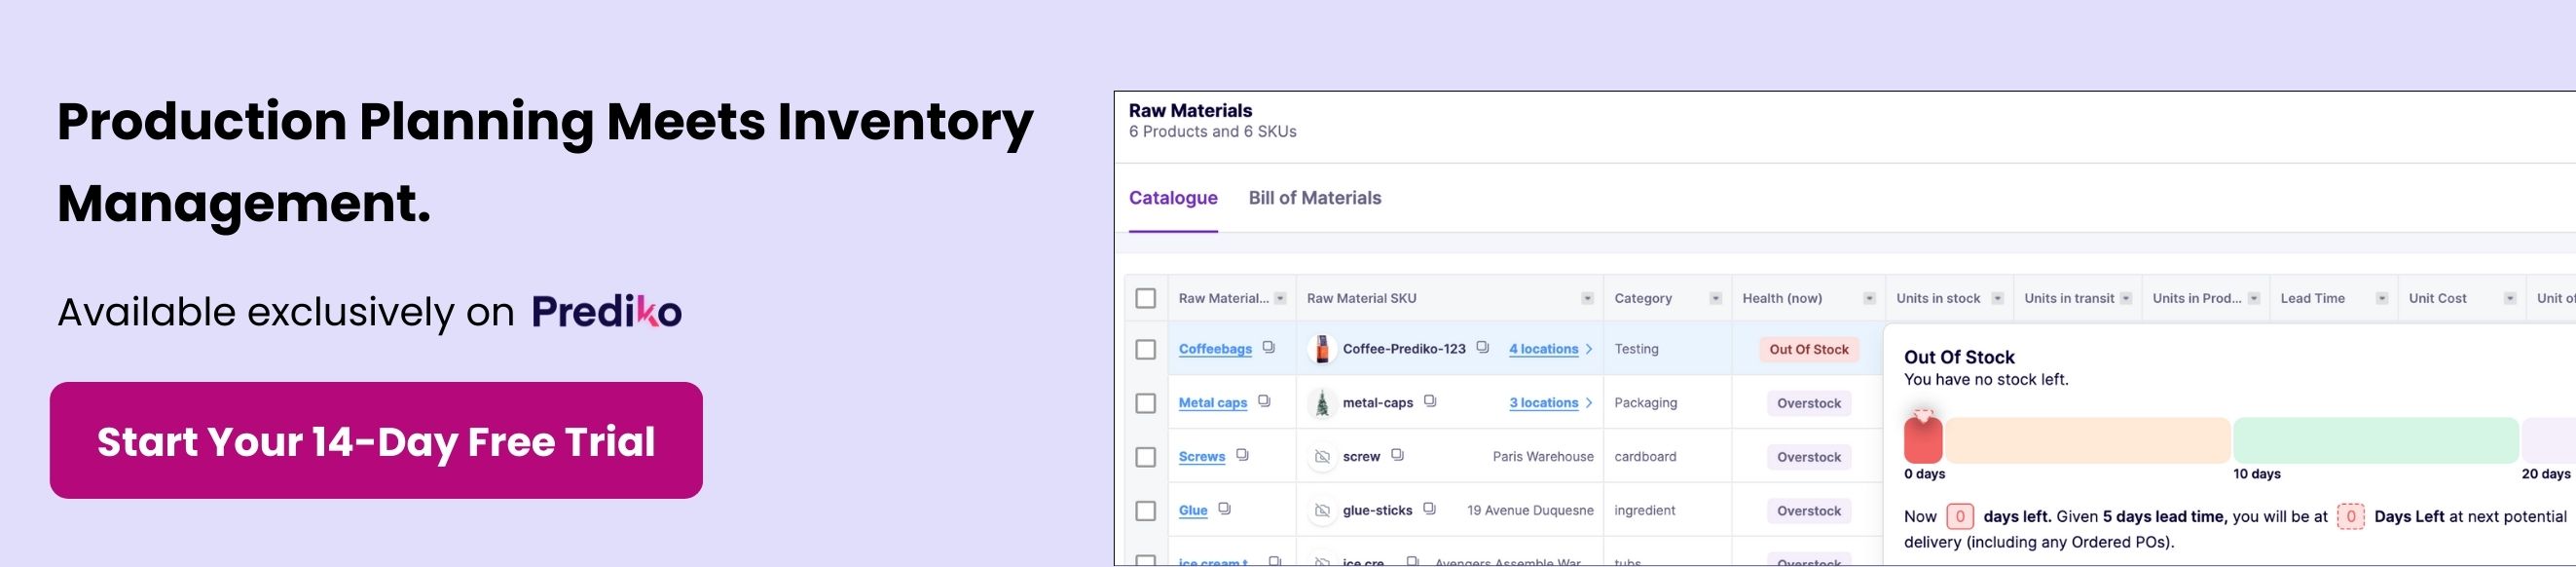This screenshot has height=567, width=2576.
Task: Switch to the Catalogue tab
Action: click(1173, 198)
